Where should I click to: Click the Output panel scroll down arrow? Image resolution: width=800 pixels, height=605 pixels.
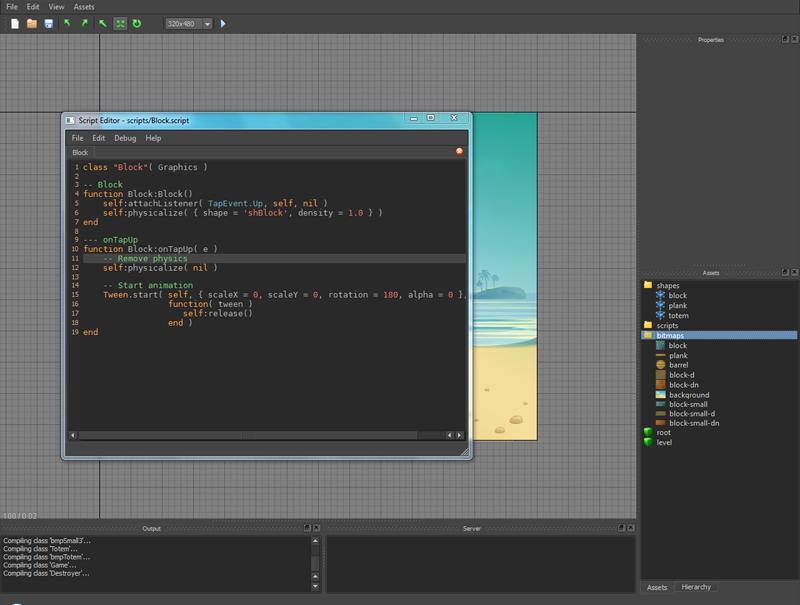[x=315, y=587]
